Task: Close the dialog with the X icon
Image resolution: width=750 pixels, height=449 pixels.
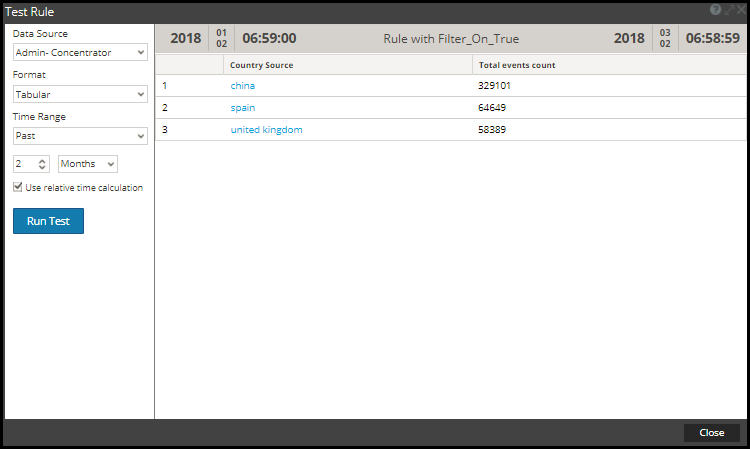Action: pos(741,10)
